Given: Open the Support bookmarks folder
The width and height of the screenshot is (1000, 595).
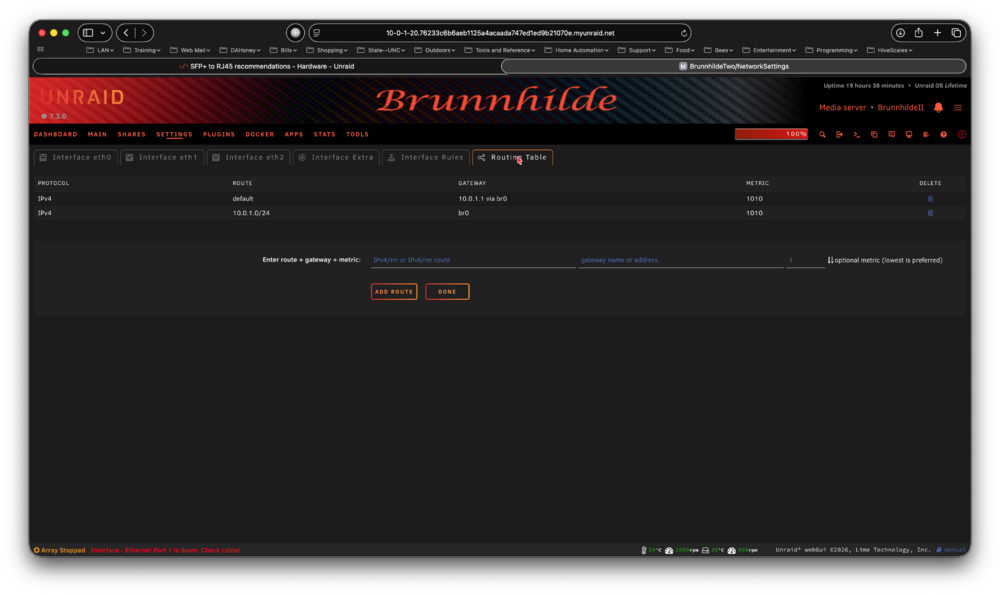Looking at the screenshot, I should (636, 50).
